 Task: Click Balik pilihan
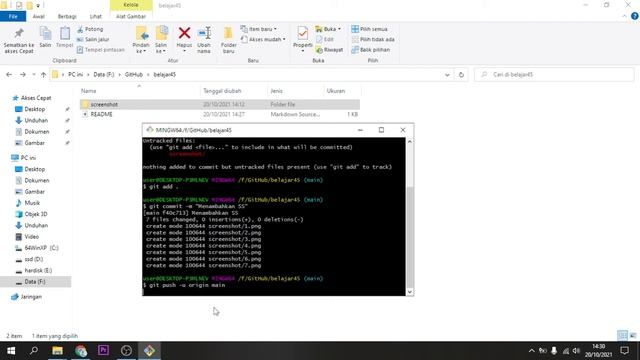point(371,49)
